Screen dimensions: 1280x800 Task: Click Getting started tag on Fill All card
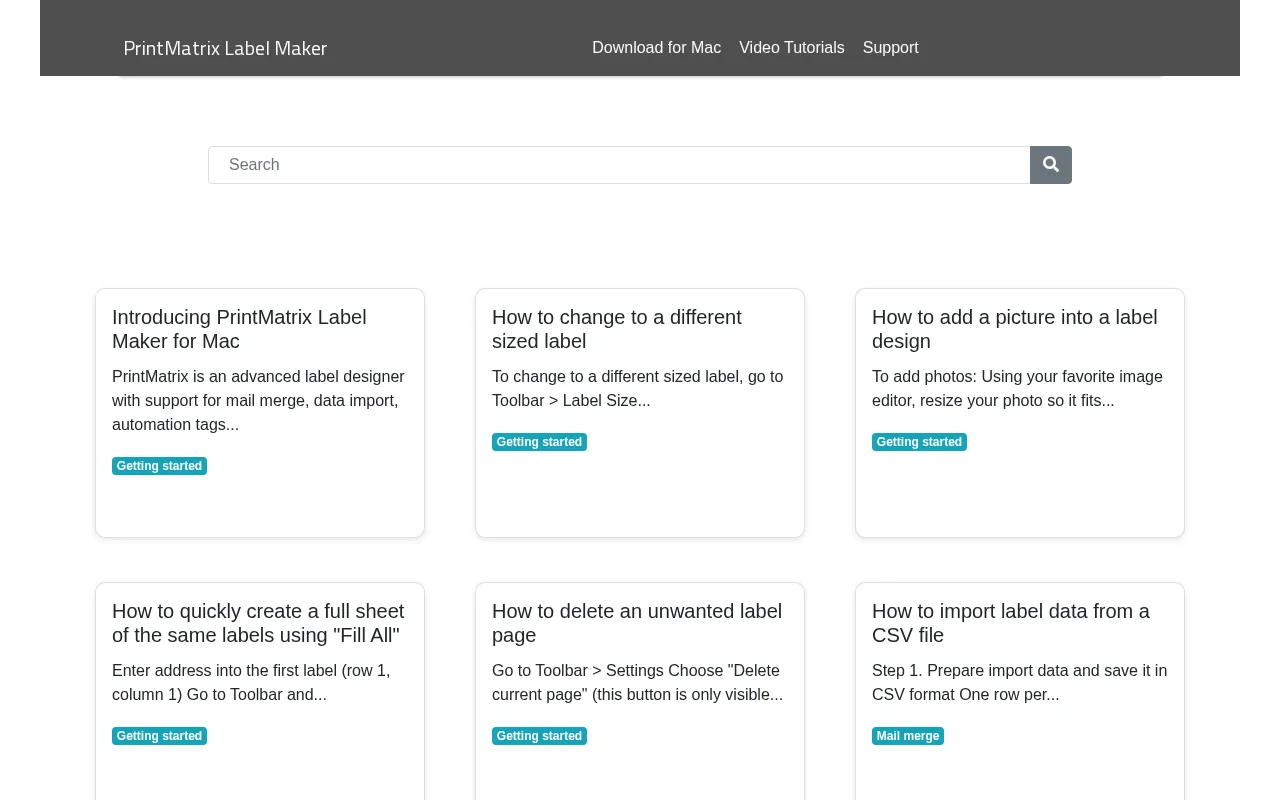point(159,736)
